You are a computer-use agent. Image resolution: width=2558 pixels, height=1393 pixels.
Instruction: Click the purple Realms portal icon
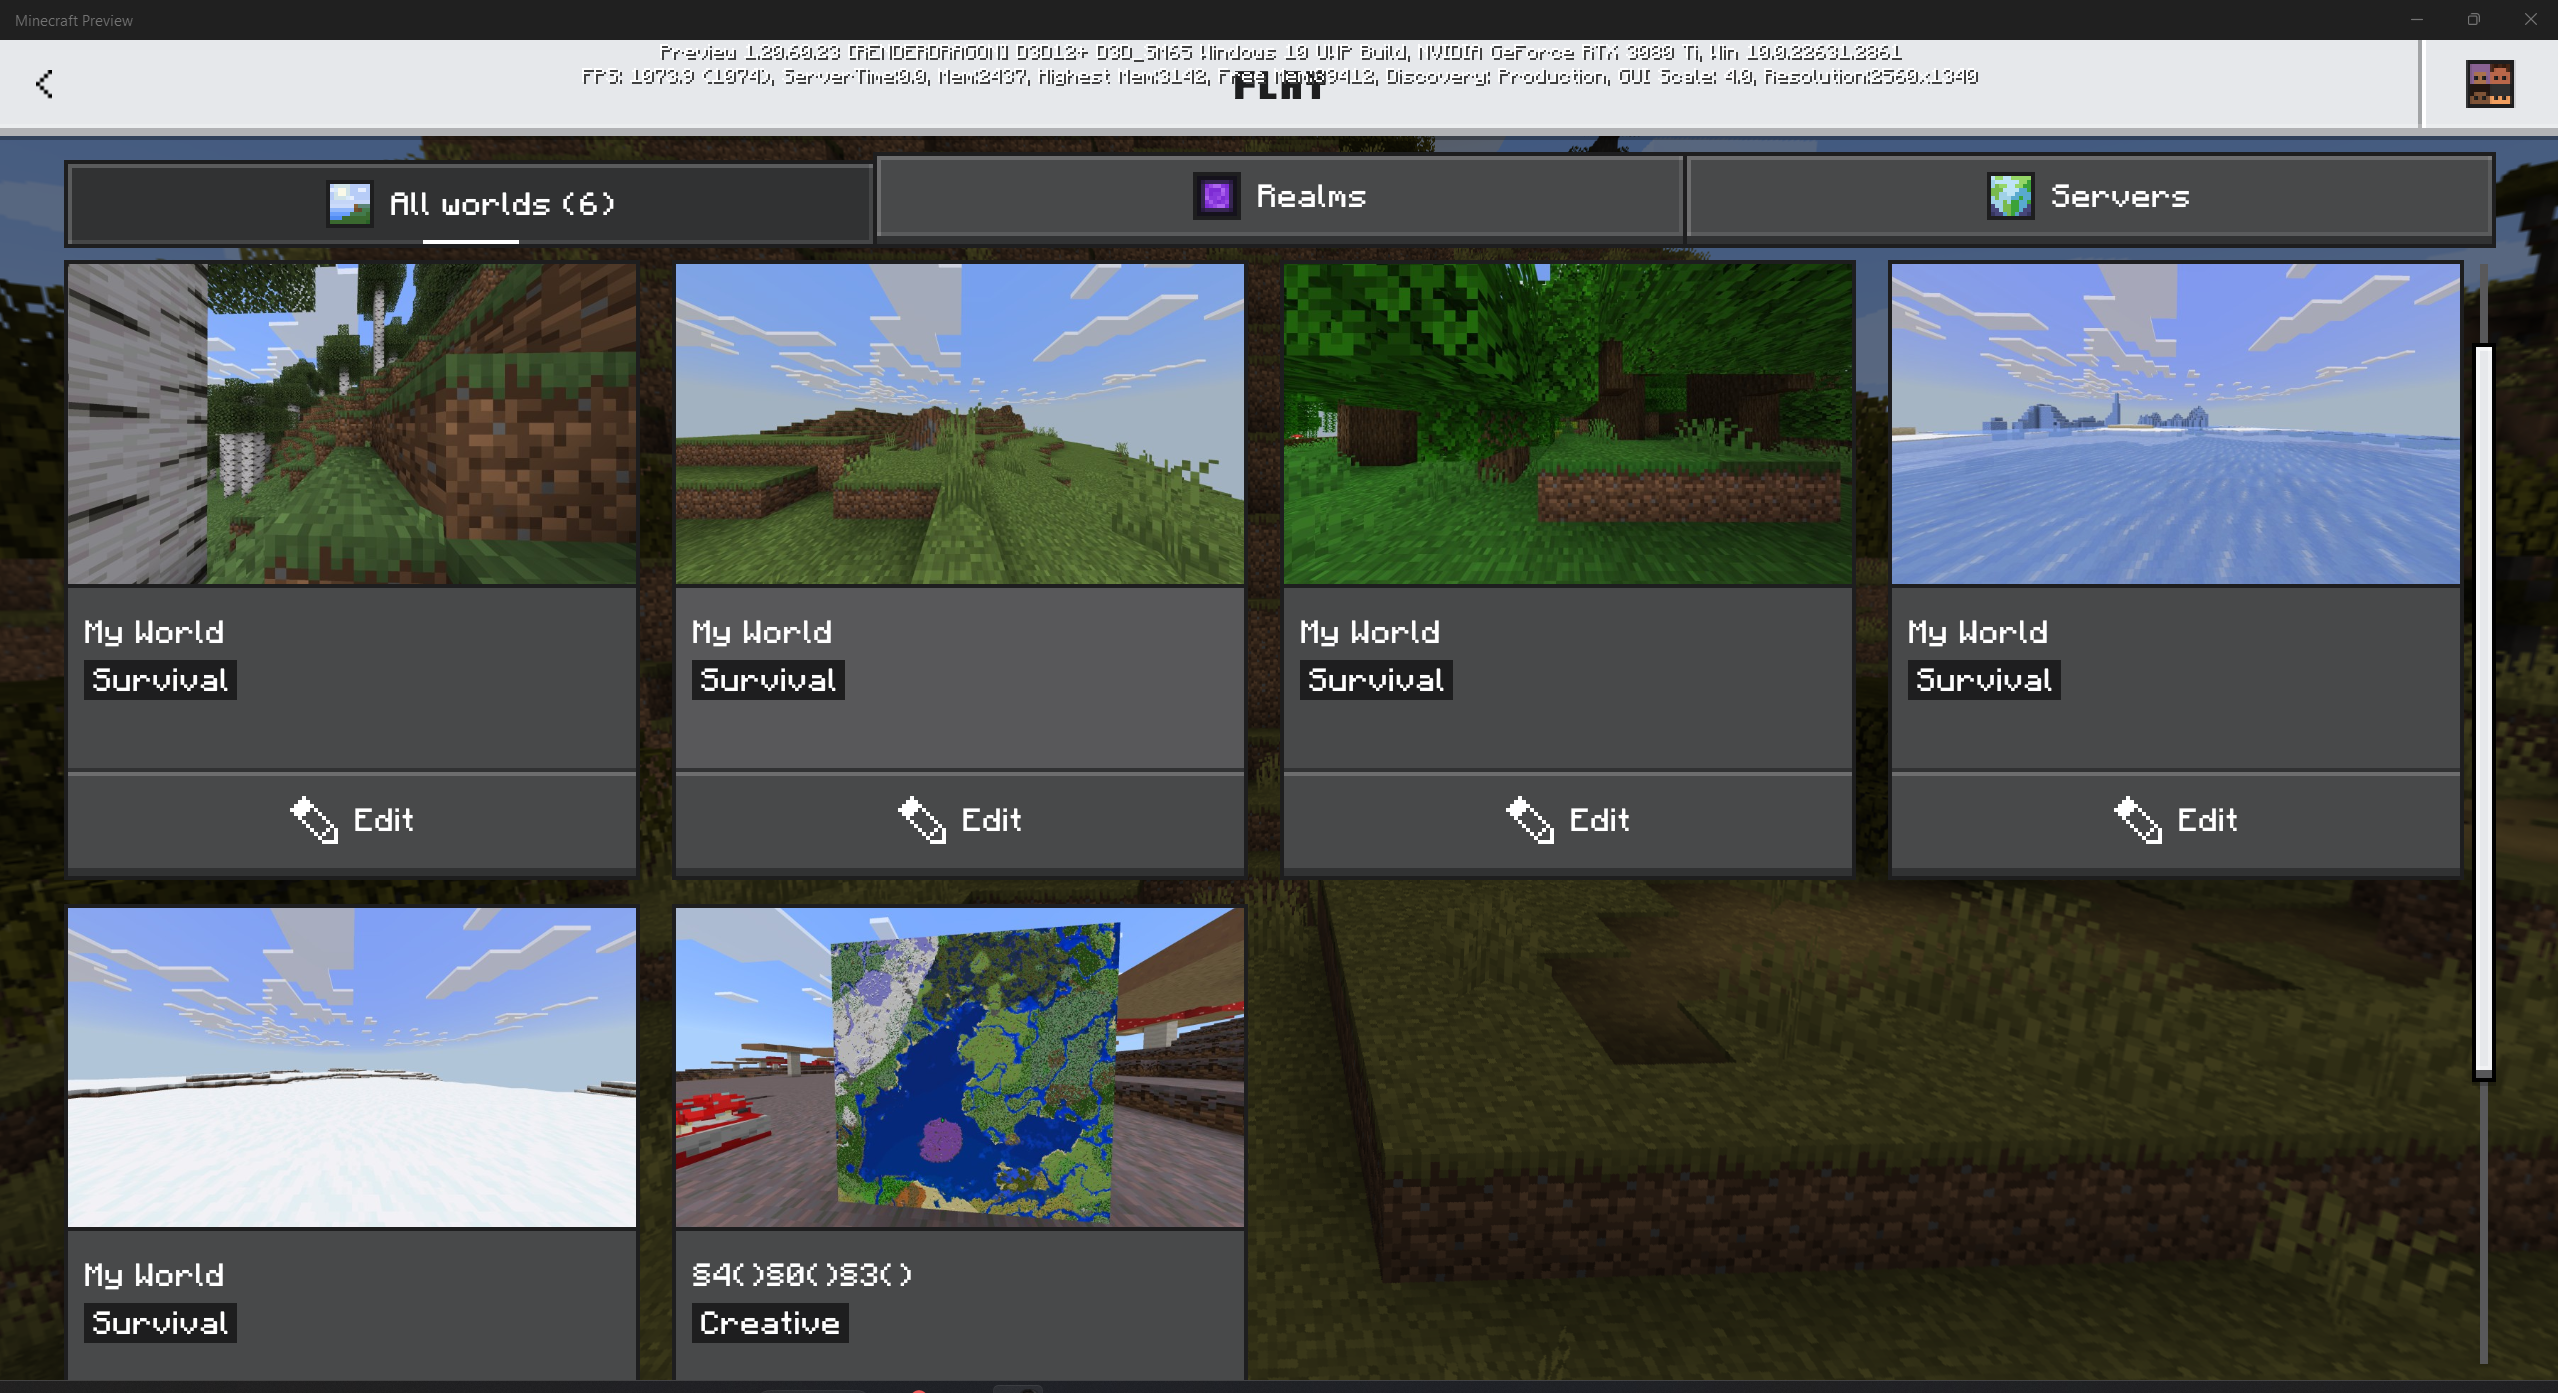1216,196
